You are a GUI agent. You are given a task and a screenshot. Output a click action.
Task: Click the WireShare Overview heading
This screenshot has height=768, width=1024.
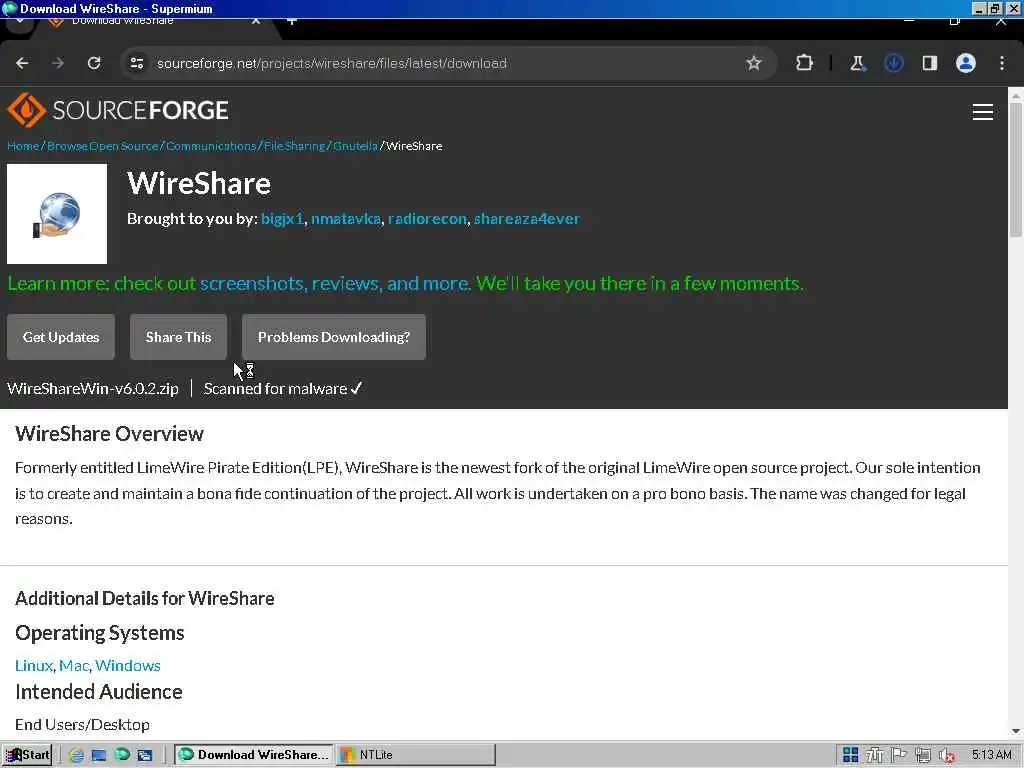click(109, 434)
